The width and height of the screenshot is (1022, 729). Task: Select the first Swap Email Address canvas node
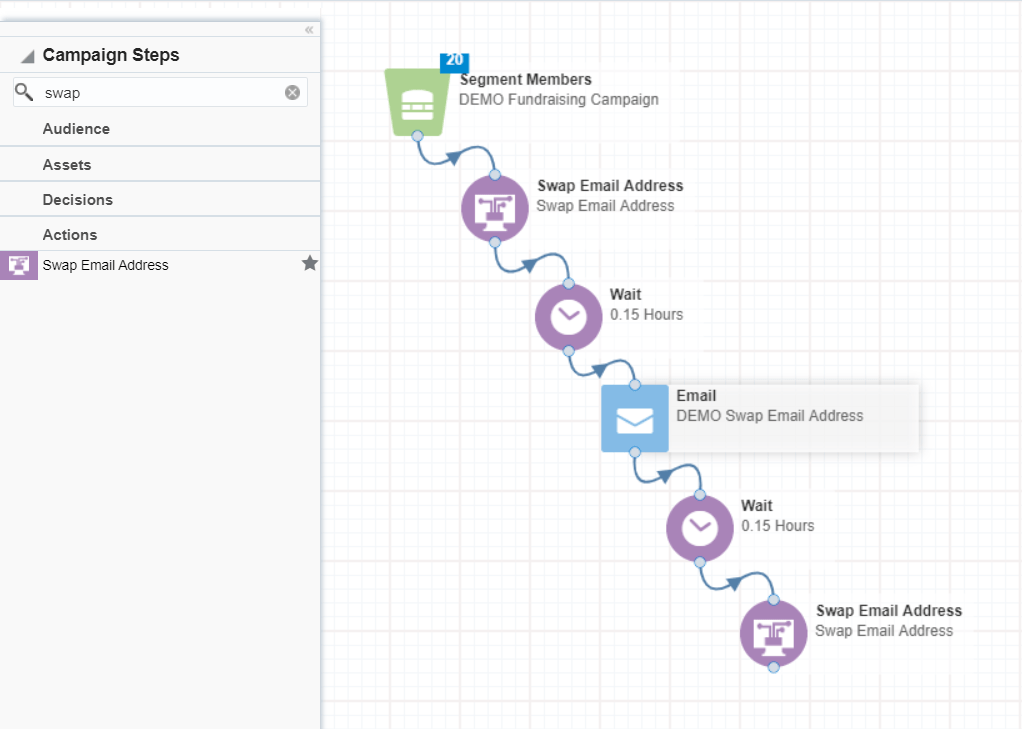pos(495,209)
